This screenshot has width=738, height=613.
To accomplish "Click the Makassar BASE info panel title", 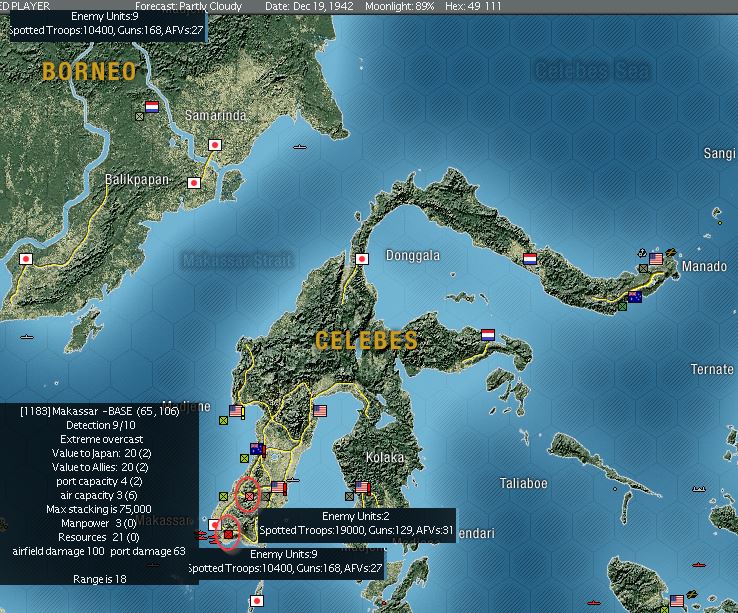I will tap(100, 411).
